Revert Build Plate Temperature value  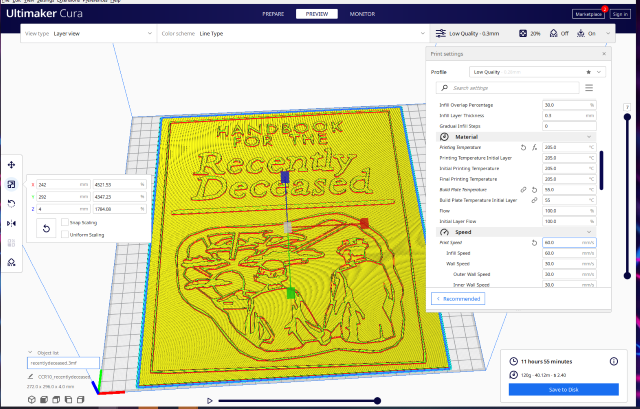point(534,190)
